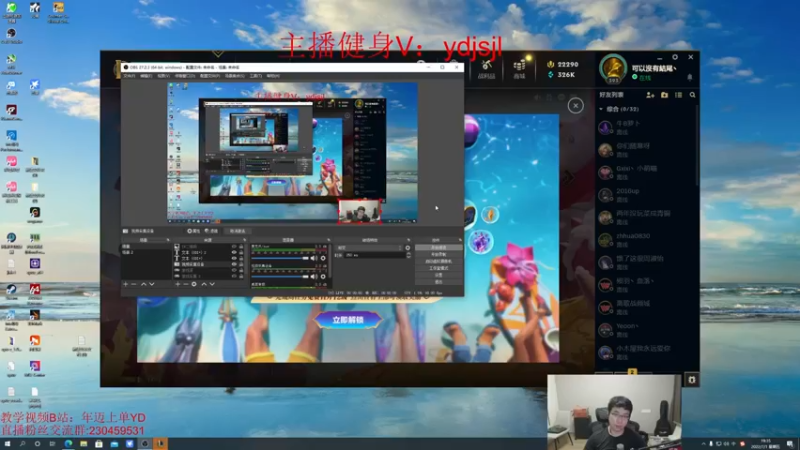Click the friends list vertical scrollbar
800x450 pixels.
697,145
